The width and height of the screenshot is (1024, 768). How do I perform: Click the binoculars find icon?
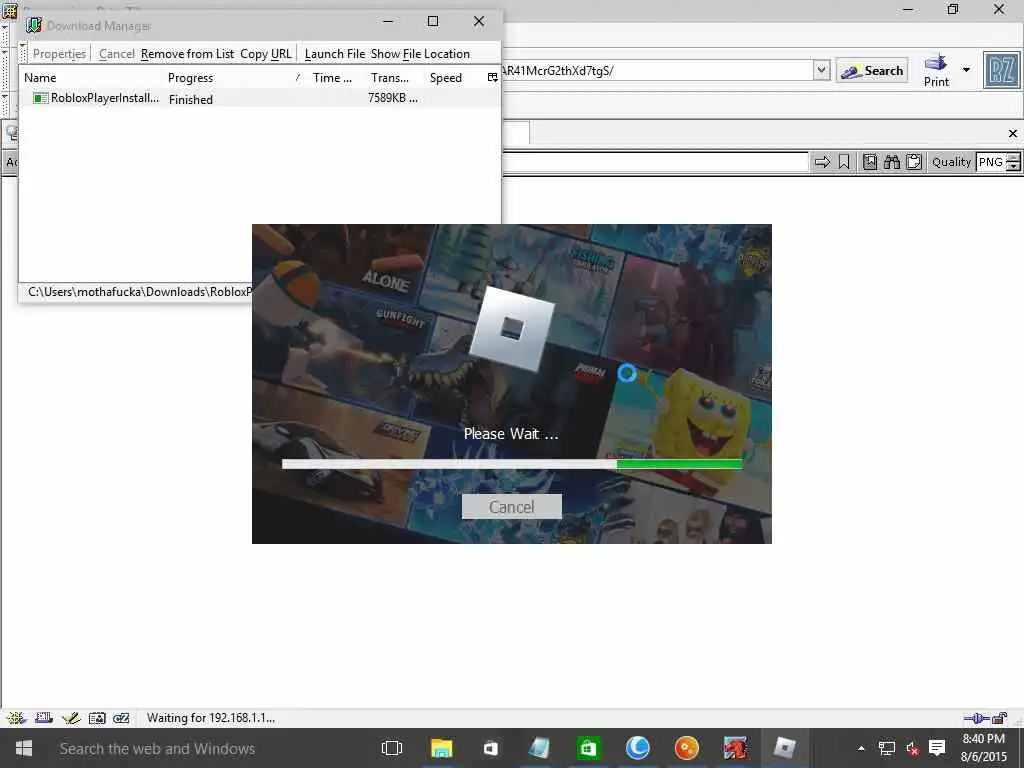pyautogui.click(x=891, y=162)
